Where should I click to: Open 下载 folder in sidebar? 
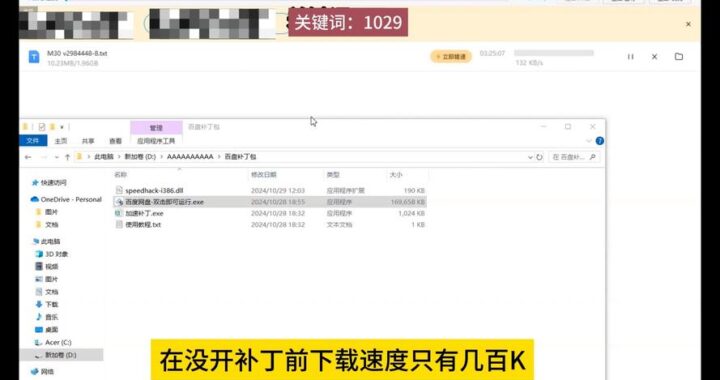coord(51,304)
